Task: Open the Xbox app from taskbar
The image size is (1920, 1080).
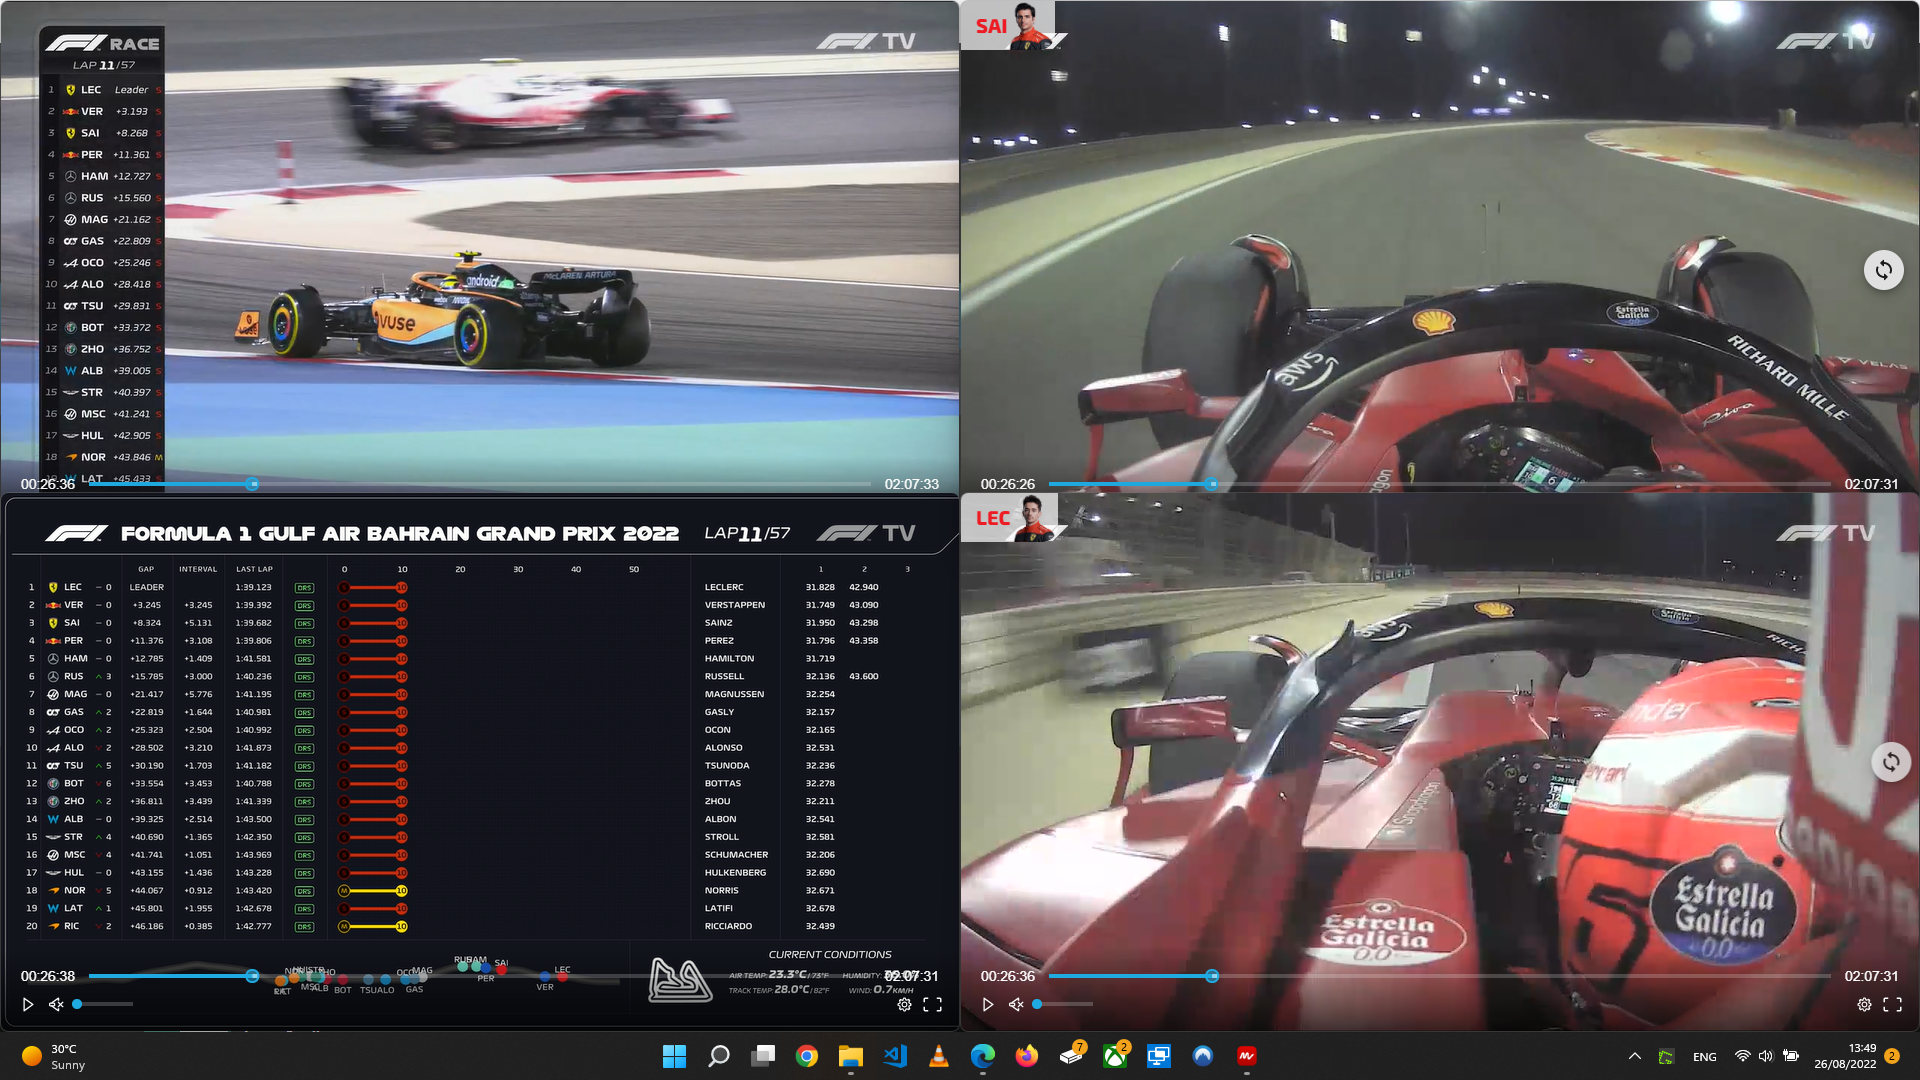Action: click(x=1115, y=1056)
